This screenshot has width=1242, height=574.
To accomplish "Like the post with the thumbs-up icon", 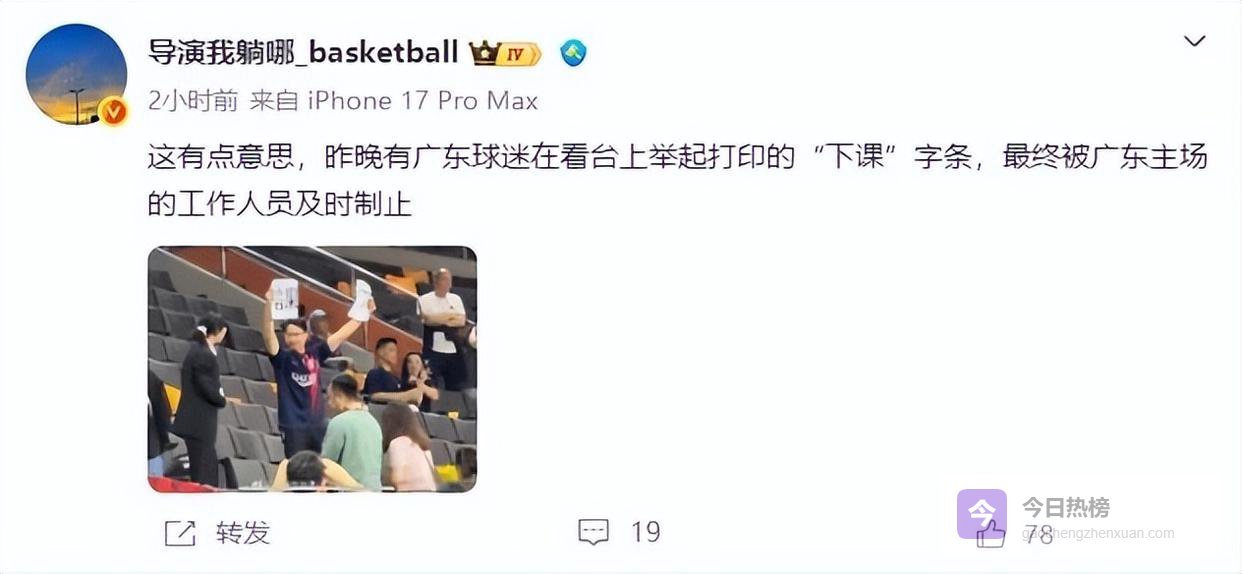I will (x=990, y=534).
